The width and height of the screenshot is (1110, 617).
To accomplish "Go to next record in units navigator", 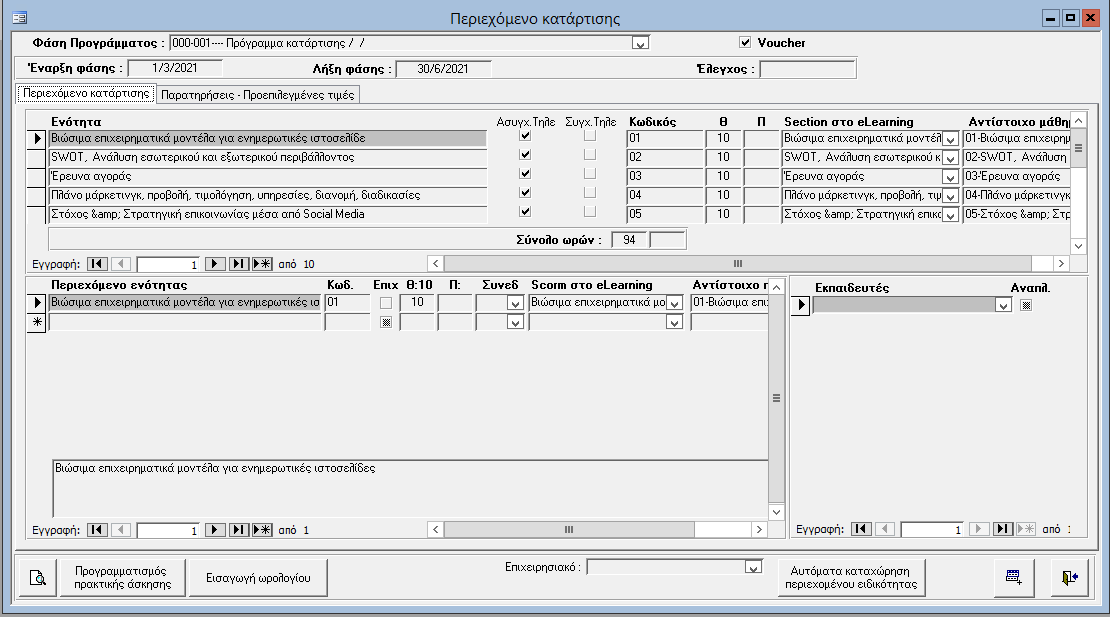I will (x=215, y=264).
